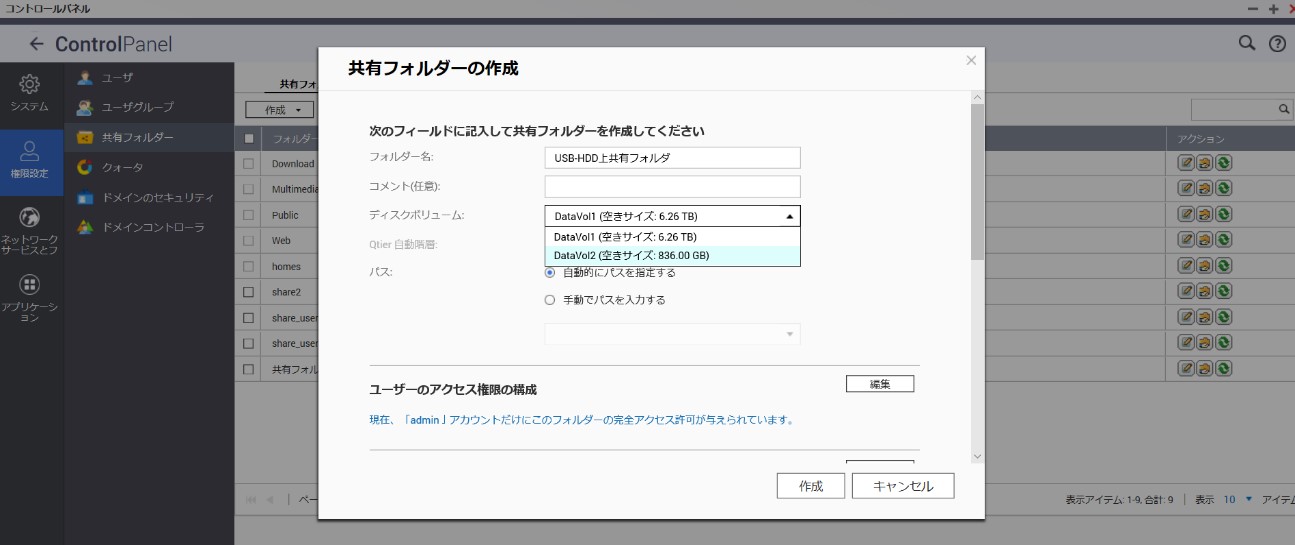The image size is (1295, 545).
Task: Select 自動的にパスを指定する radio button
Action: coord(549,272)
